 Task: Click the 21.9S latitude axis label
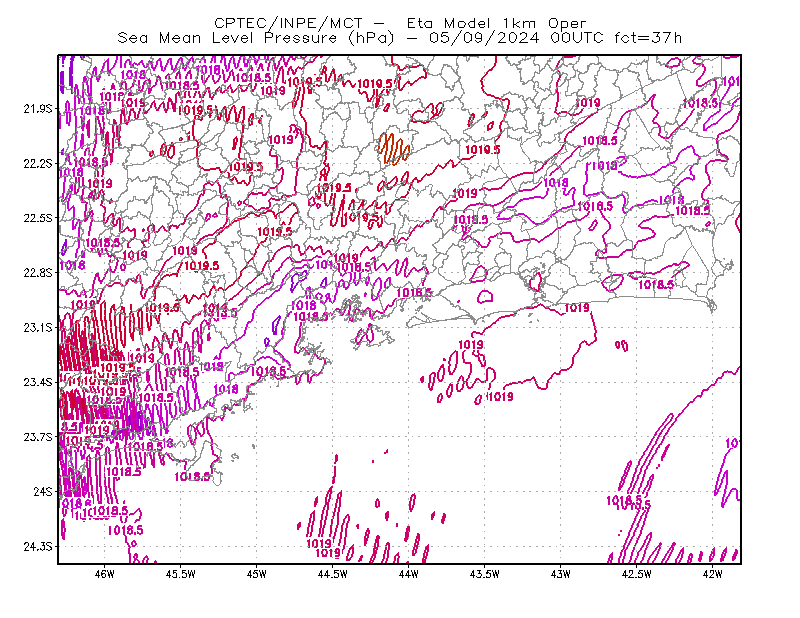point(38,109)
